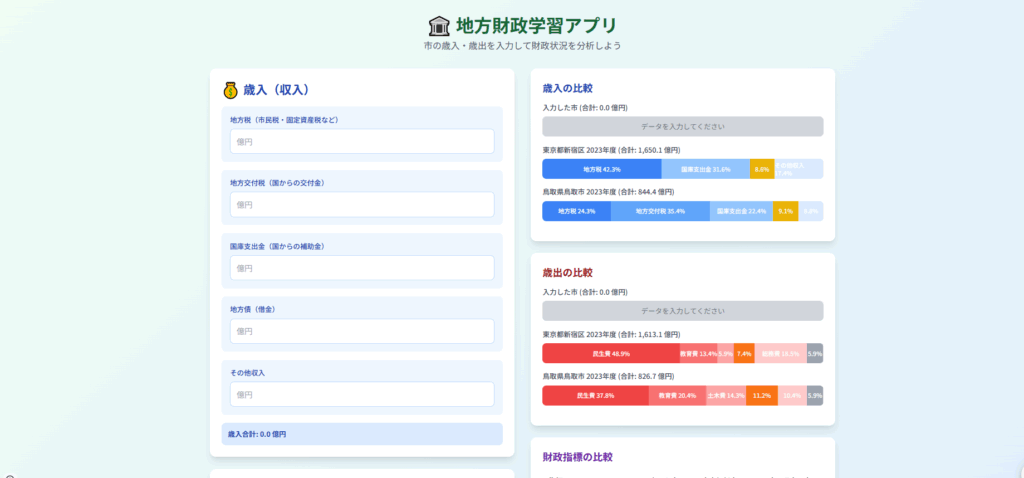Screen dimensions: 1024x478
Task: Click Shinjuku's 地方税 42.3% blue segment
Action: 601,169
